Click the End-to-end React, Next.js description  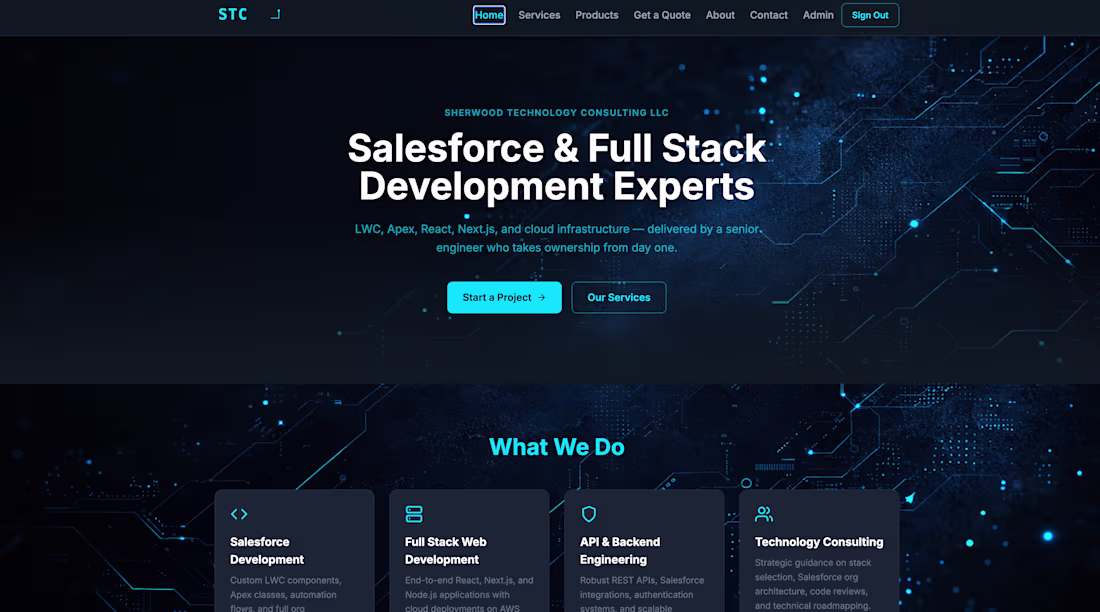[x=469, y=594]
